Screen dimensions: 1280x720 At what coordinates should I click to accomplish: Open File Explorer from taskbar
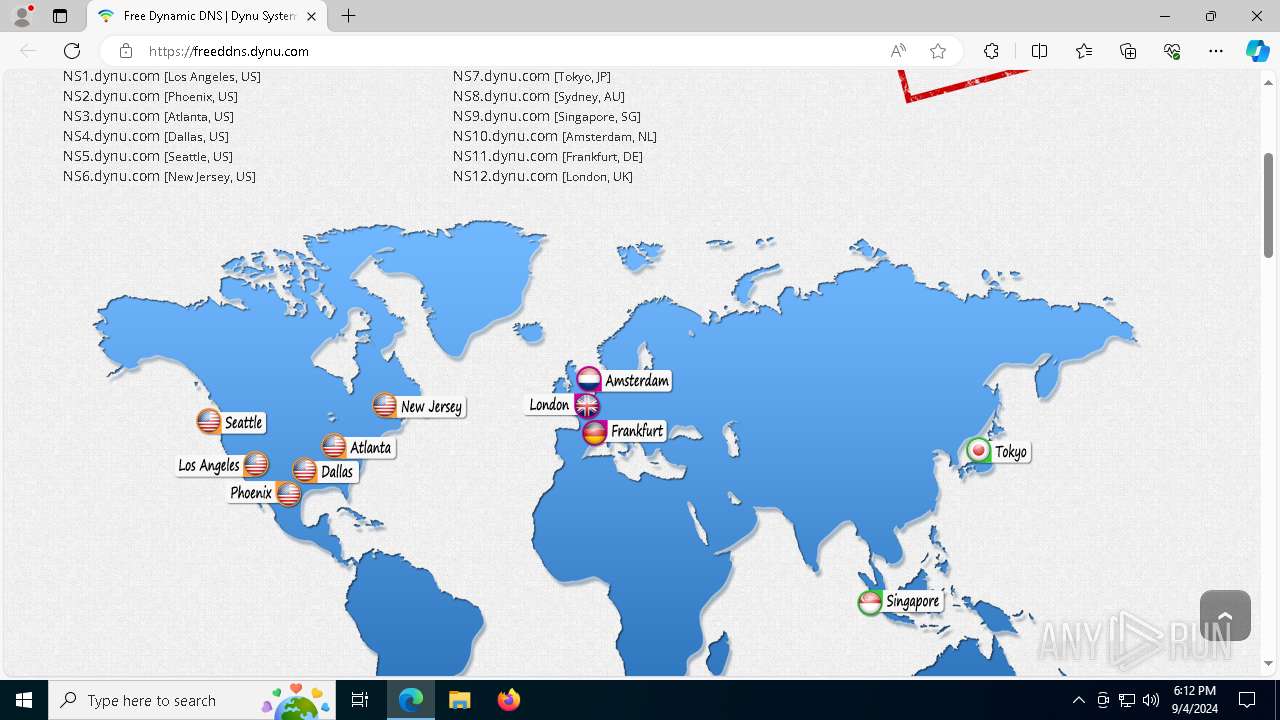(x=459, y=700)
